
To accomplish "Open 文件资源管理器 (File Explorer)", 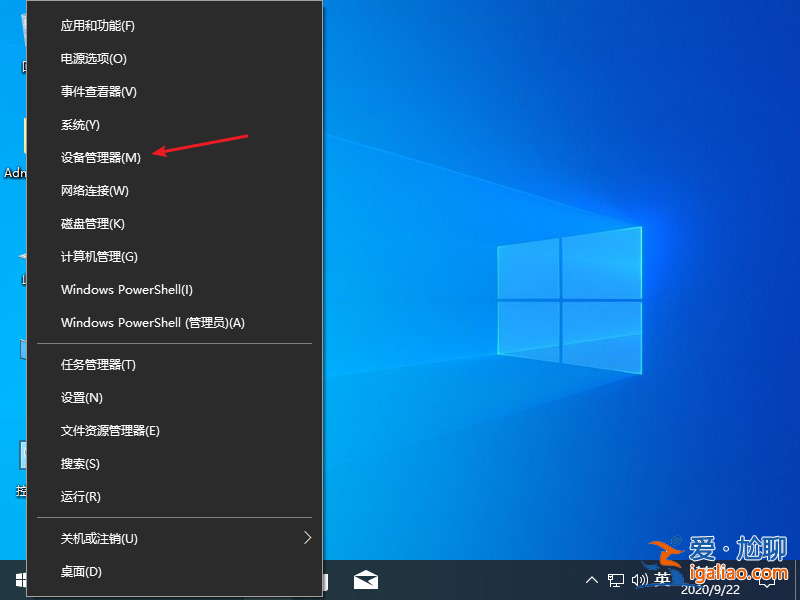I will click(x=110, y=430).
